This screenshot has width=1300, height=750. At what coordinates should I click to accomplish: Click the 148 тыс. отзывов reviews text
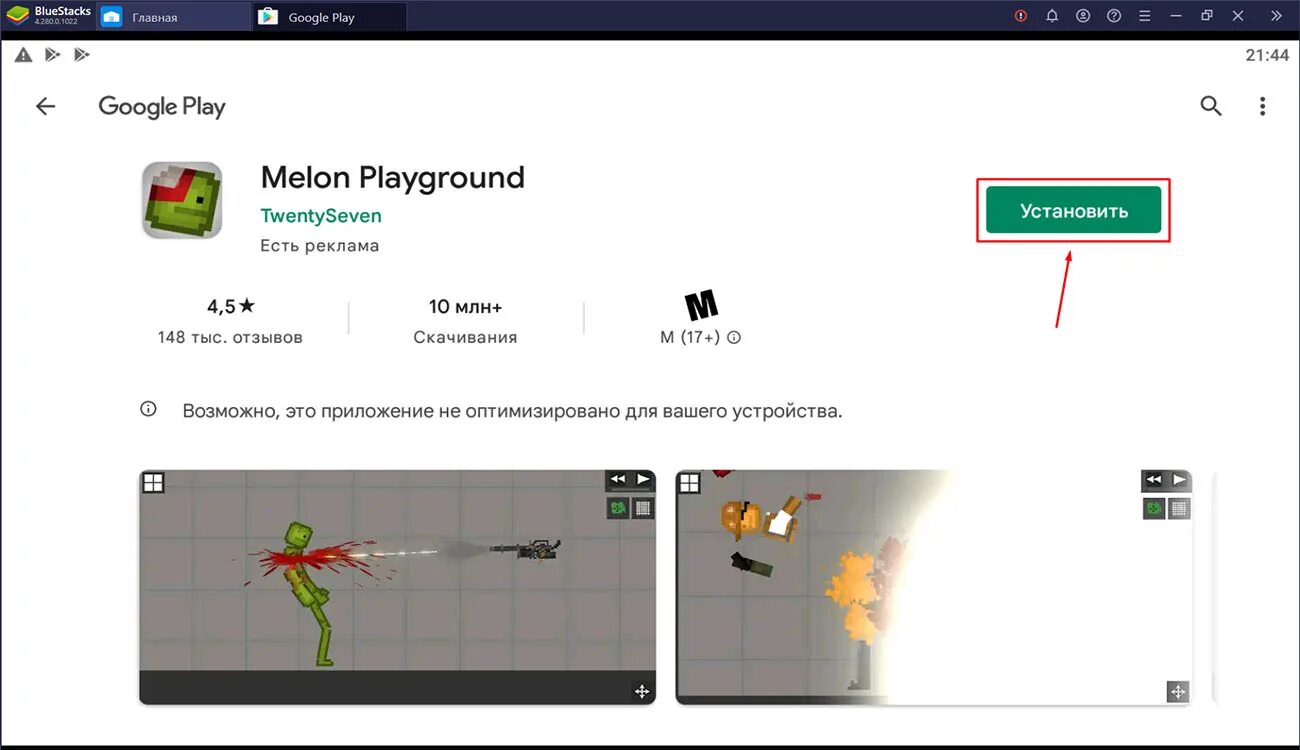[x=230, y=337]
